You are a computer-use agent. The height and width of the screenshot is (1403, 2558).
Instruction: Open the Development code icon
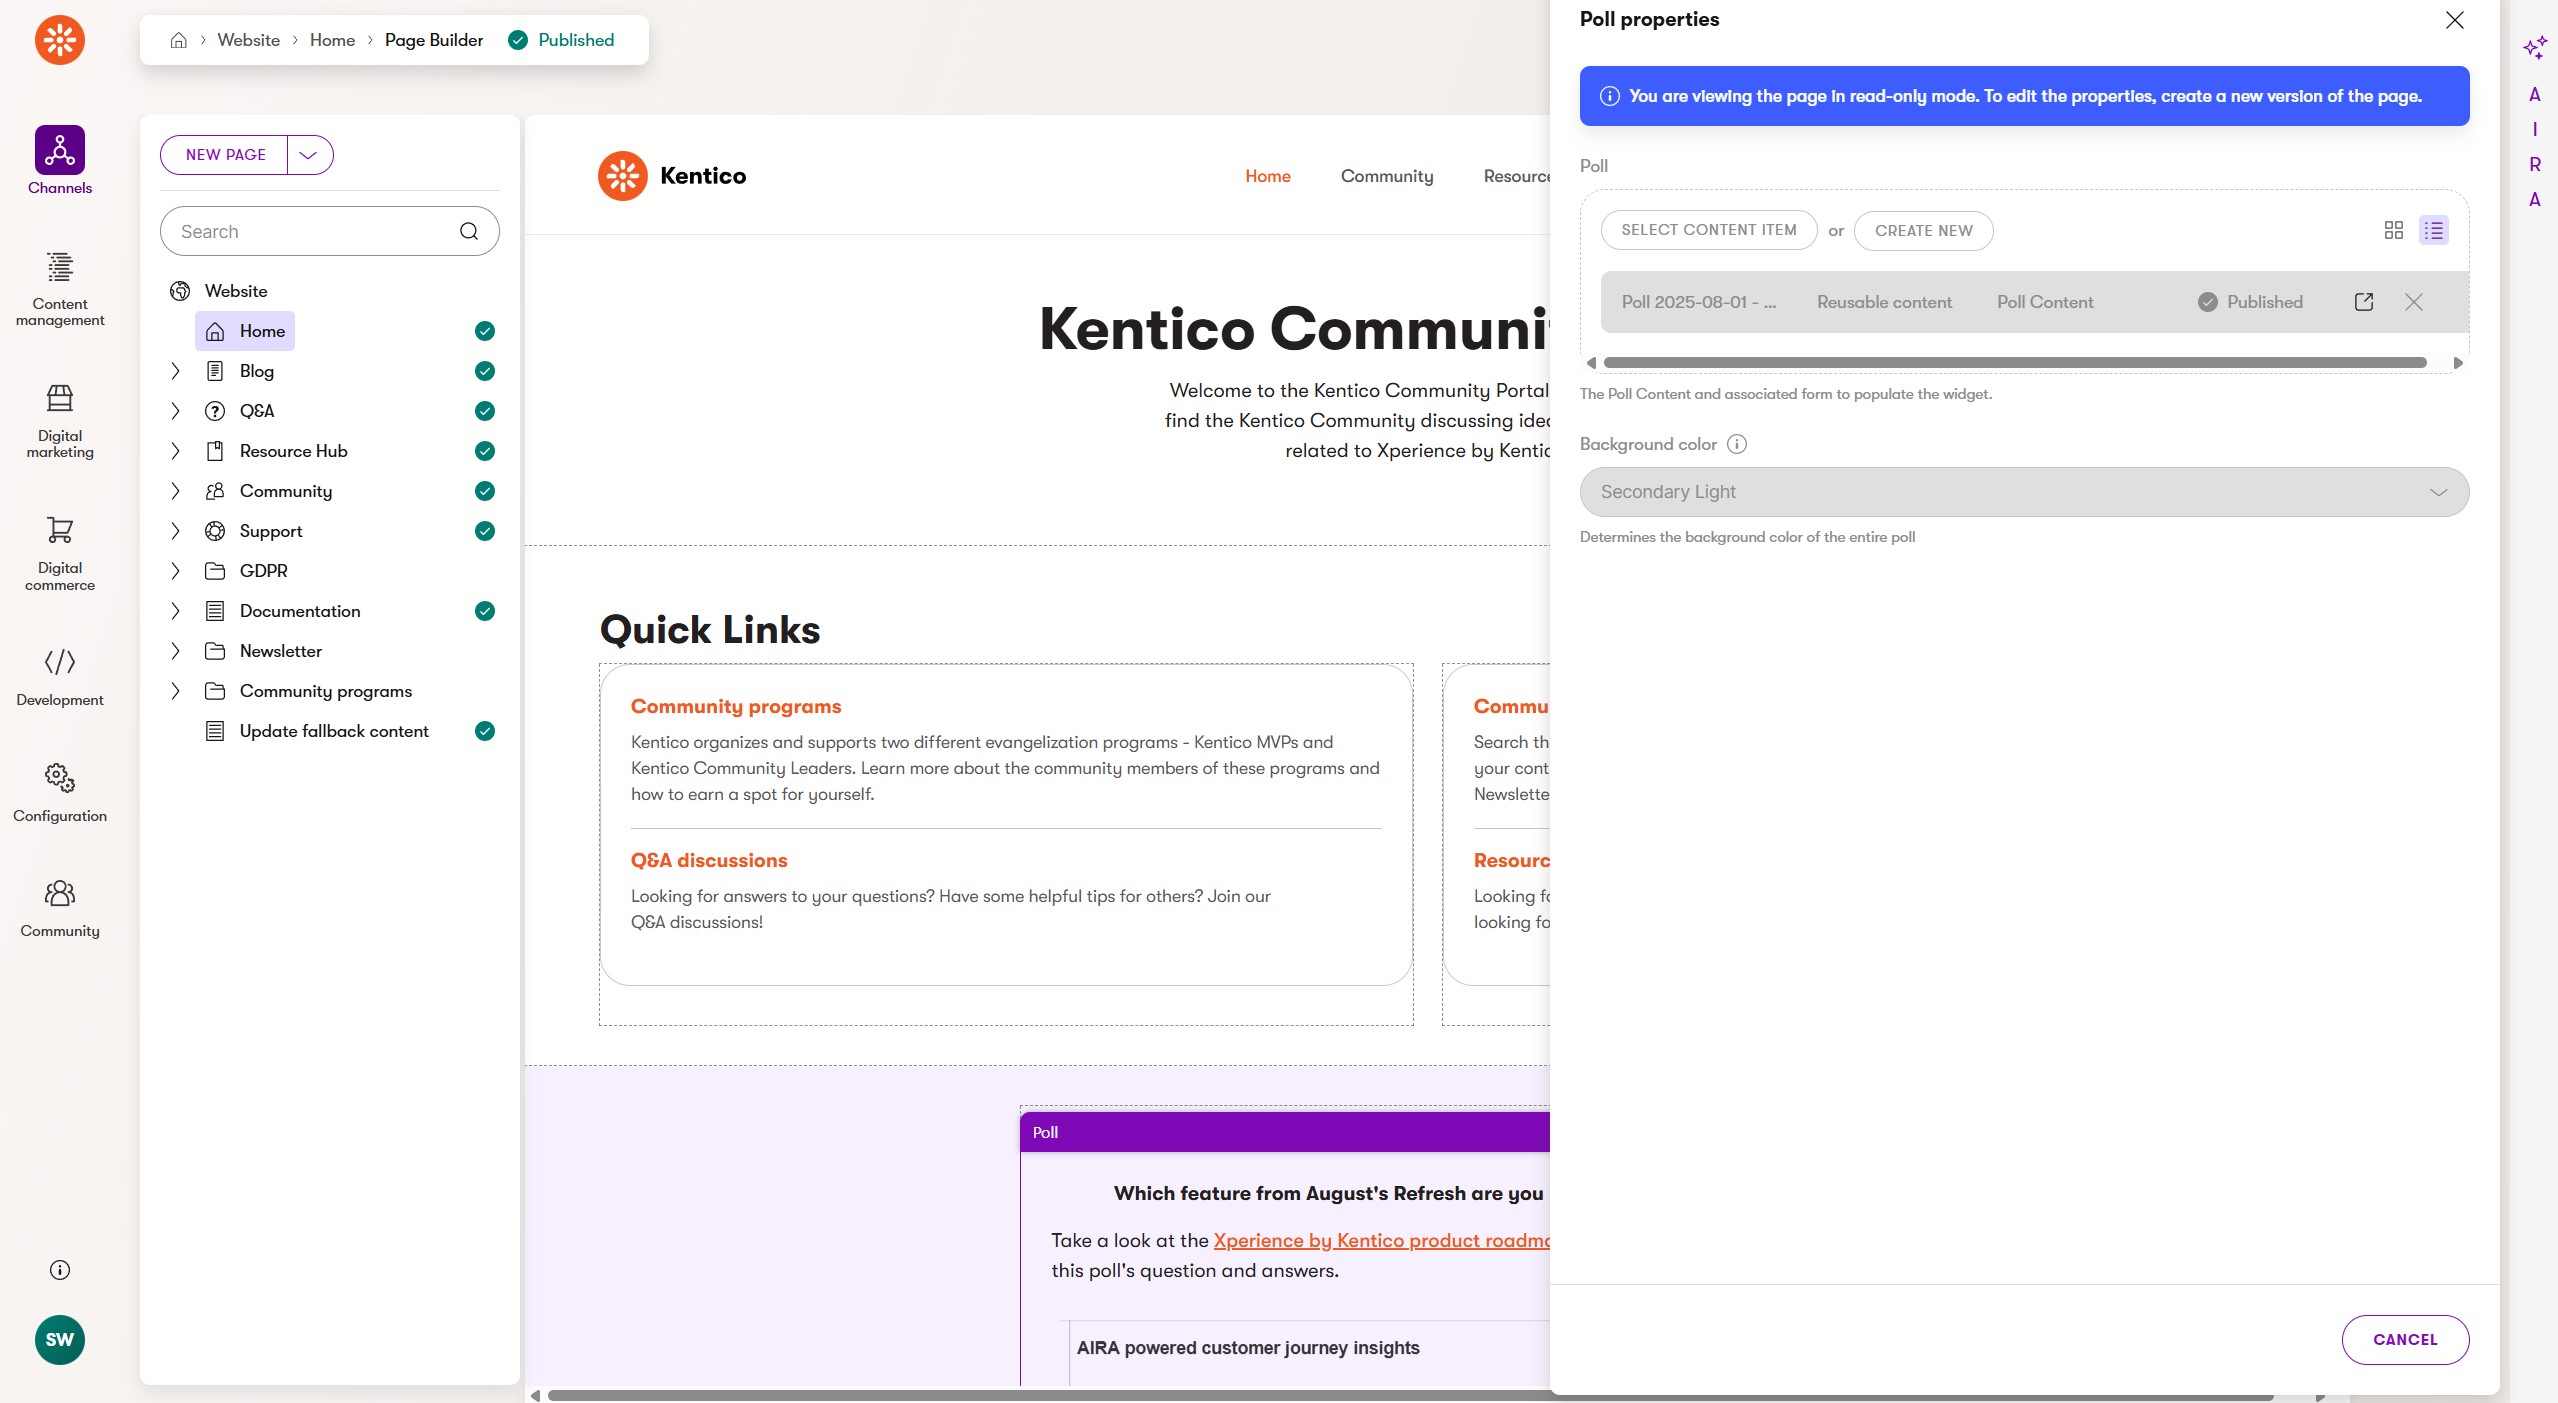click(60, 662)
